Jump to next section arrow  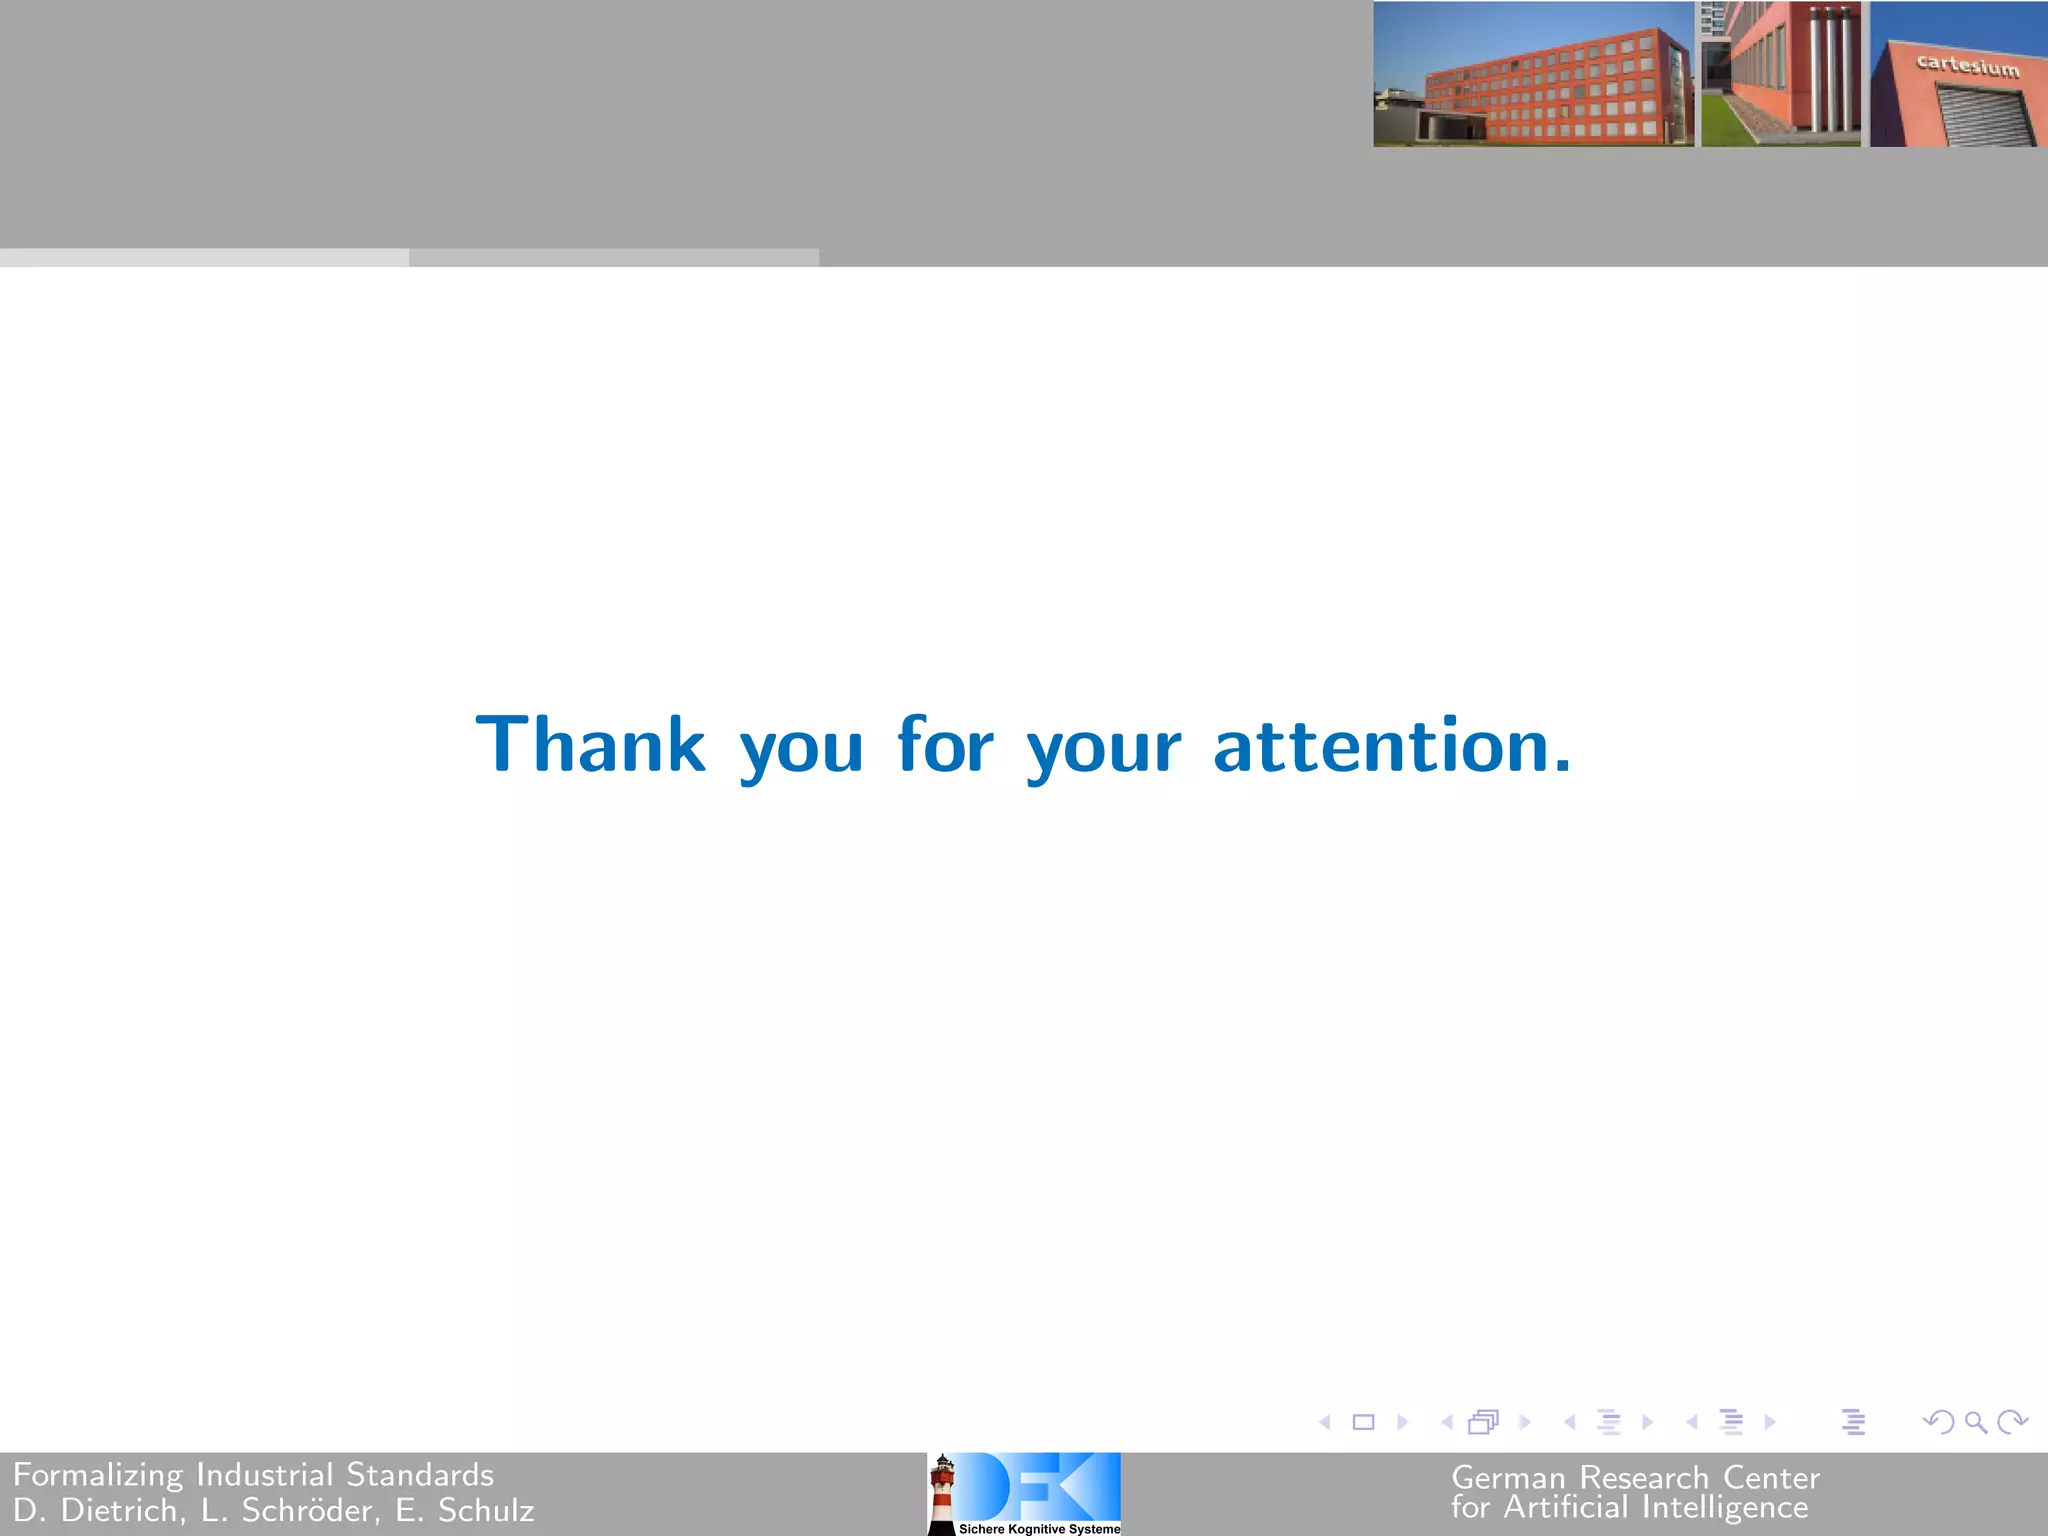pyautogui.click(x=1770, y=1422)
